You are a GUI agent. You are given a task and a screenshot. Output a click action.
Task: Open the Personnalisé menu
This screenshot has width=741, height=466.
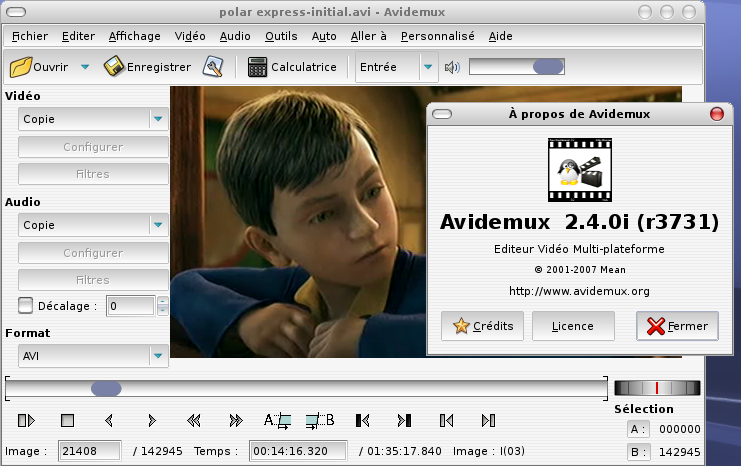click(437, 36)
